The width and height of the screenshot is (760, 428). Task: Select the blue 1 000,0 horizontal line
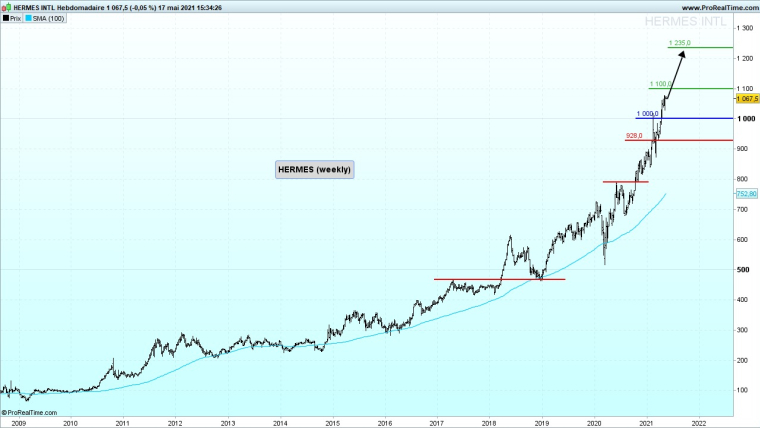point(700,119)
